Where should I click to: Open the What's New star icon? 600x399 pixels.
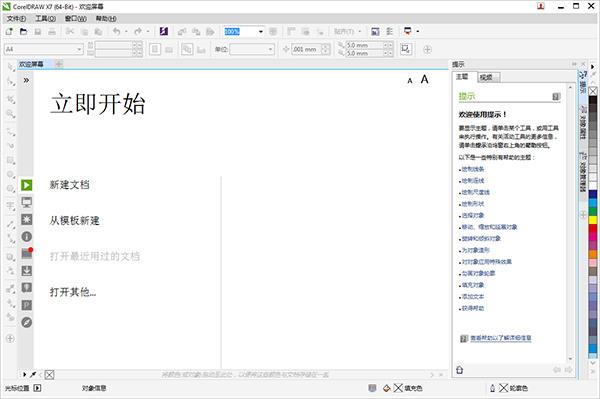click(26, 219)
